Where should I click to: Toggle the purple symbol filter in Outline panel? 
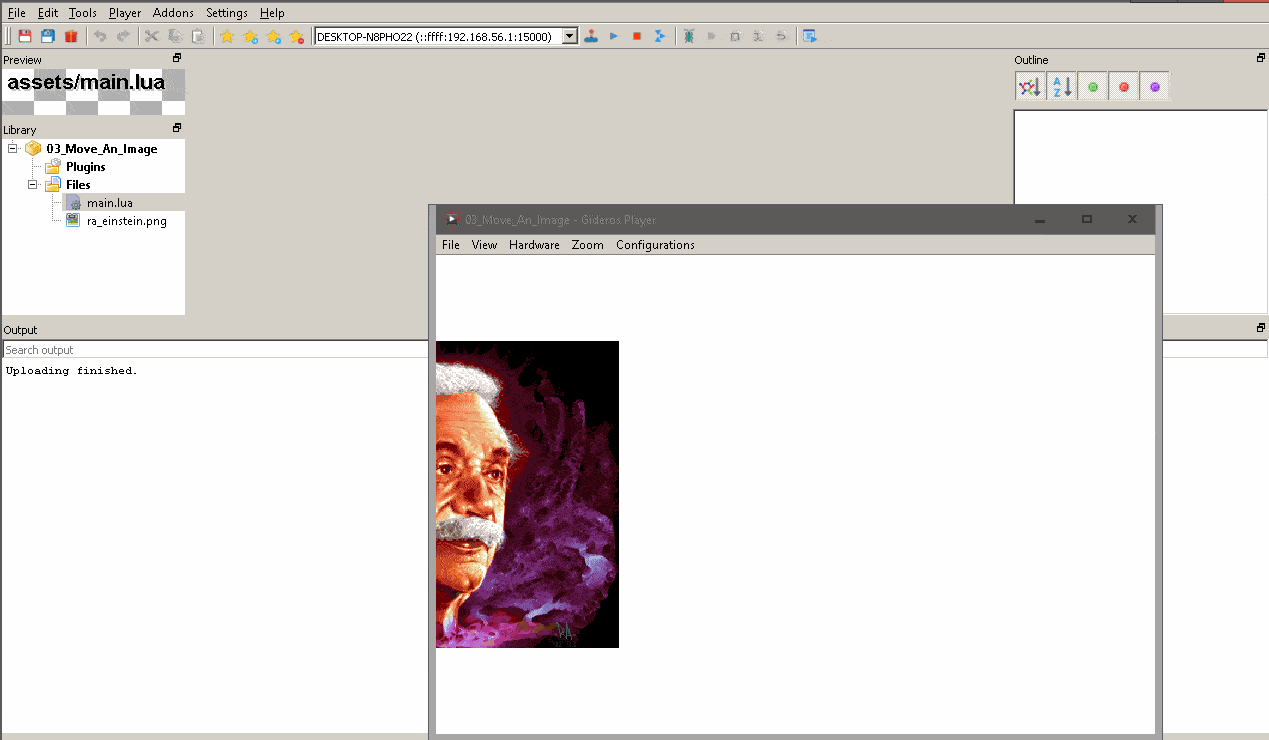click(1154, 86)
